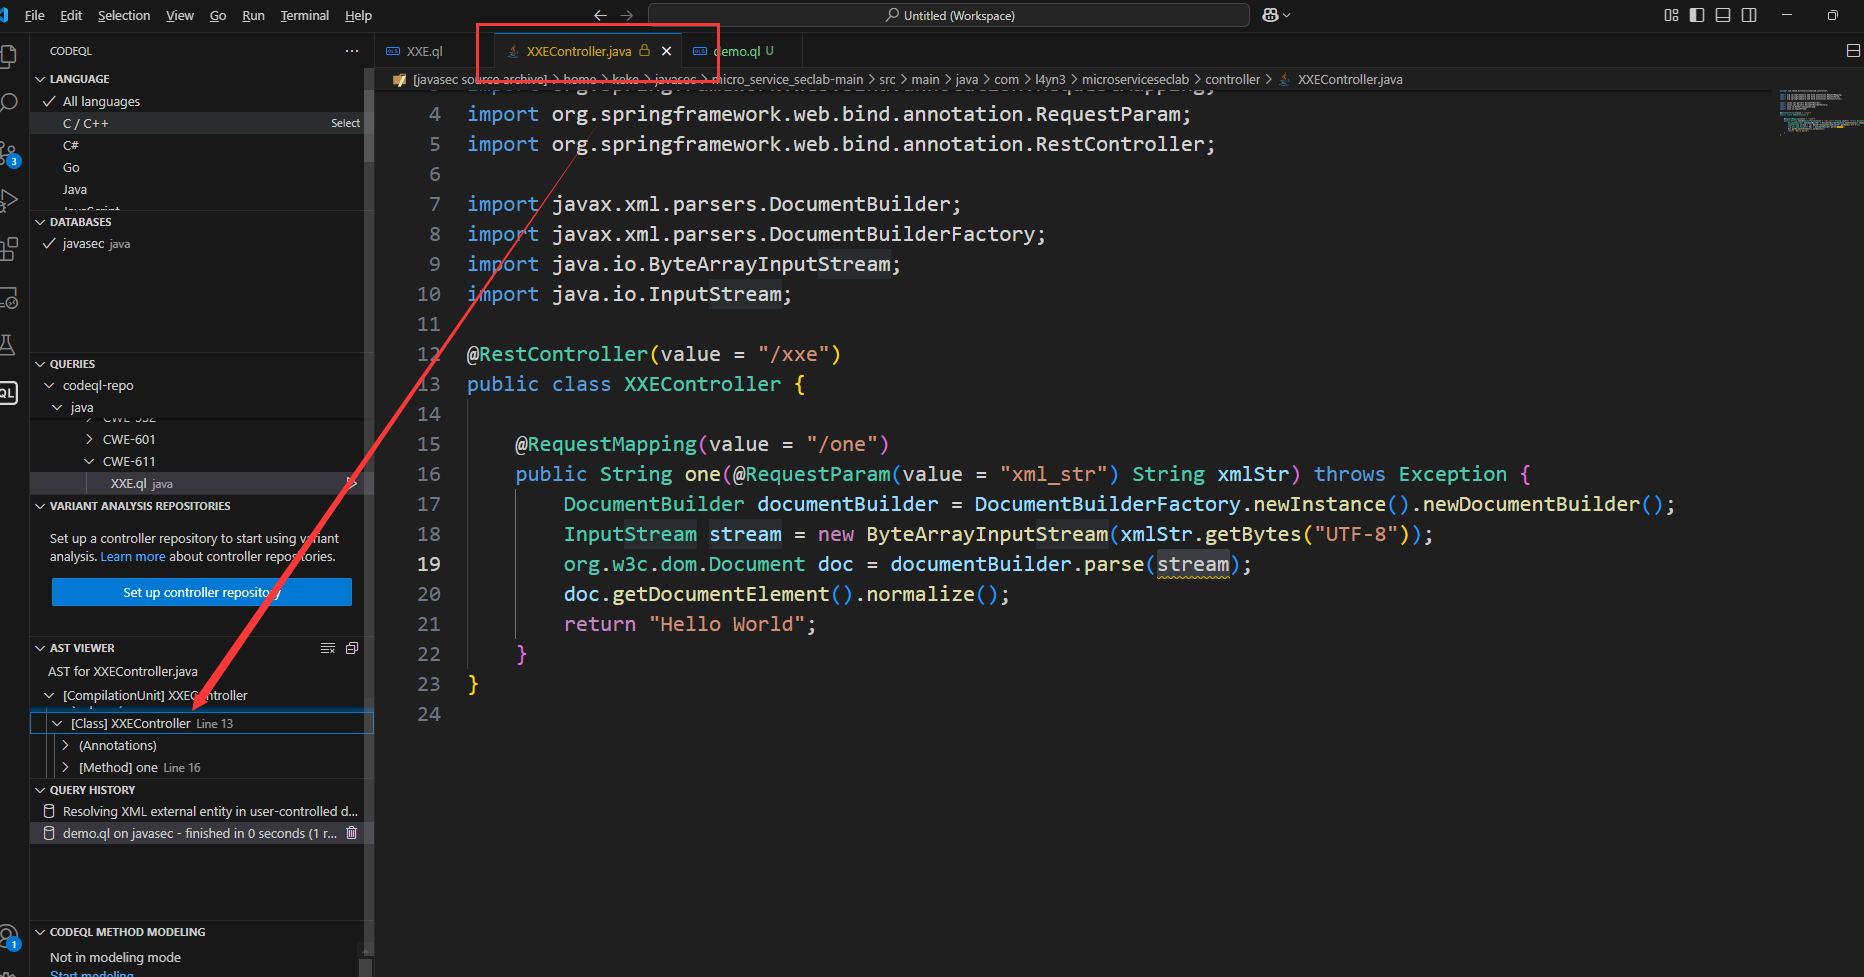Open the File menu
Screen dimensions: 1864x977
coord(34,15)
